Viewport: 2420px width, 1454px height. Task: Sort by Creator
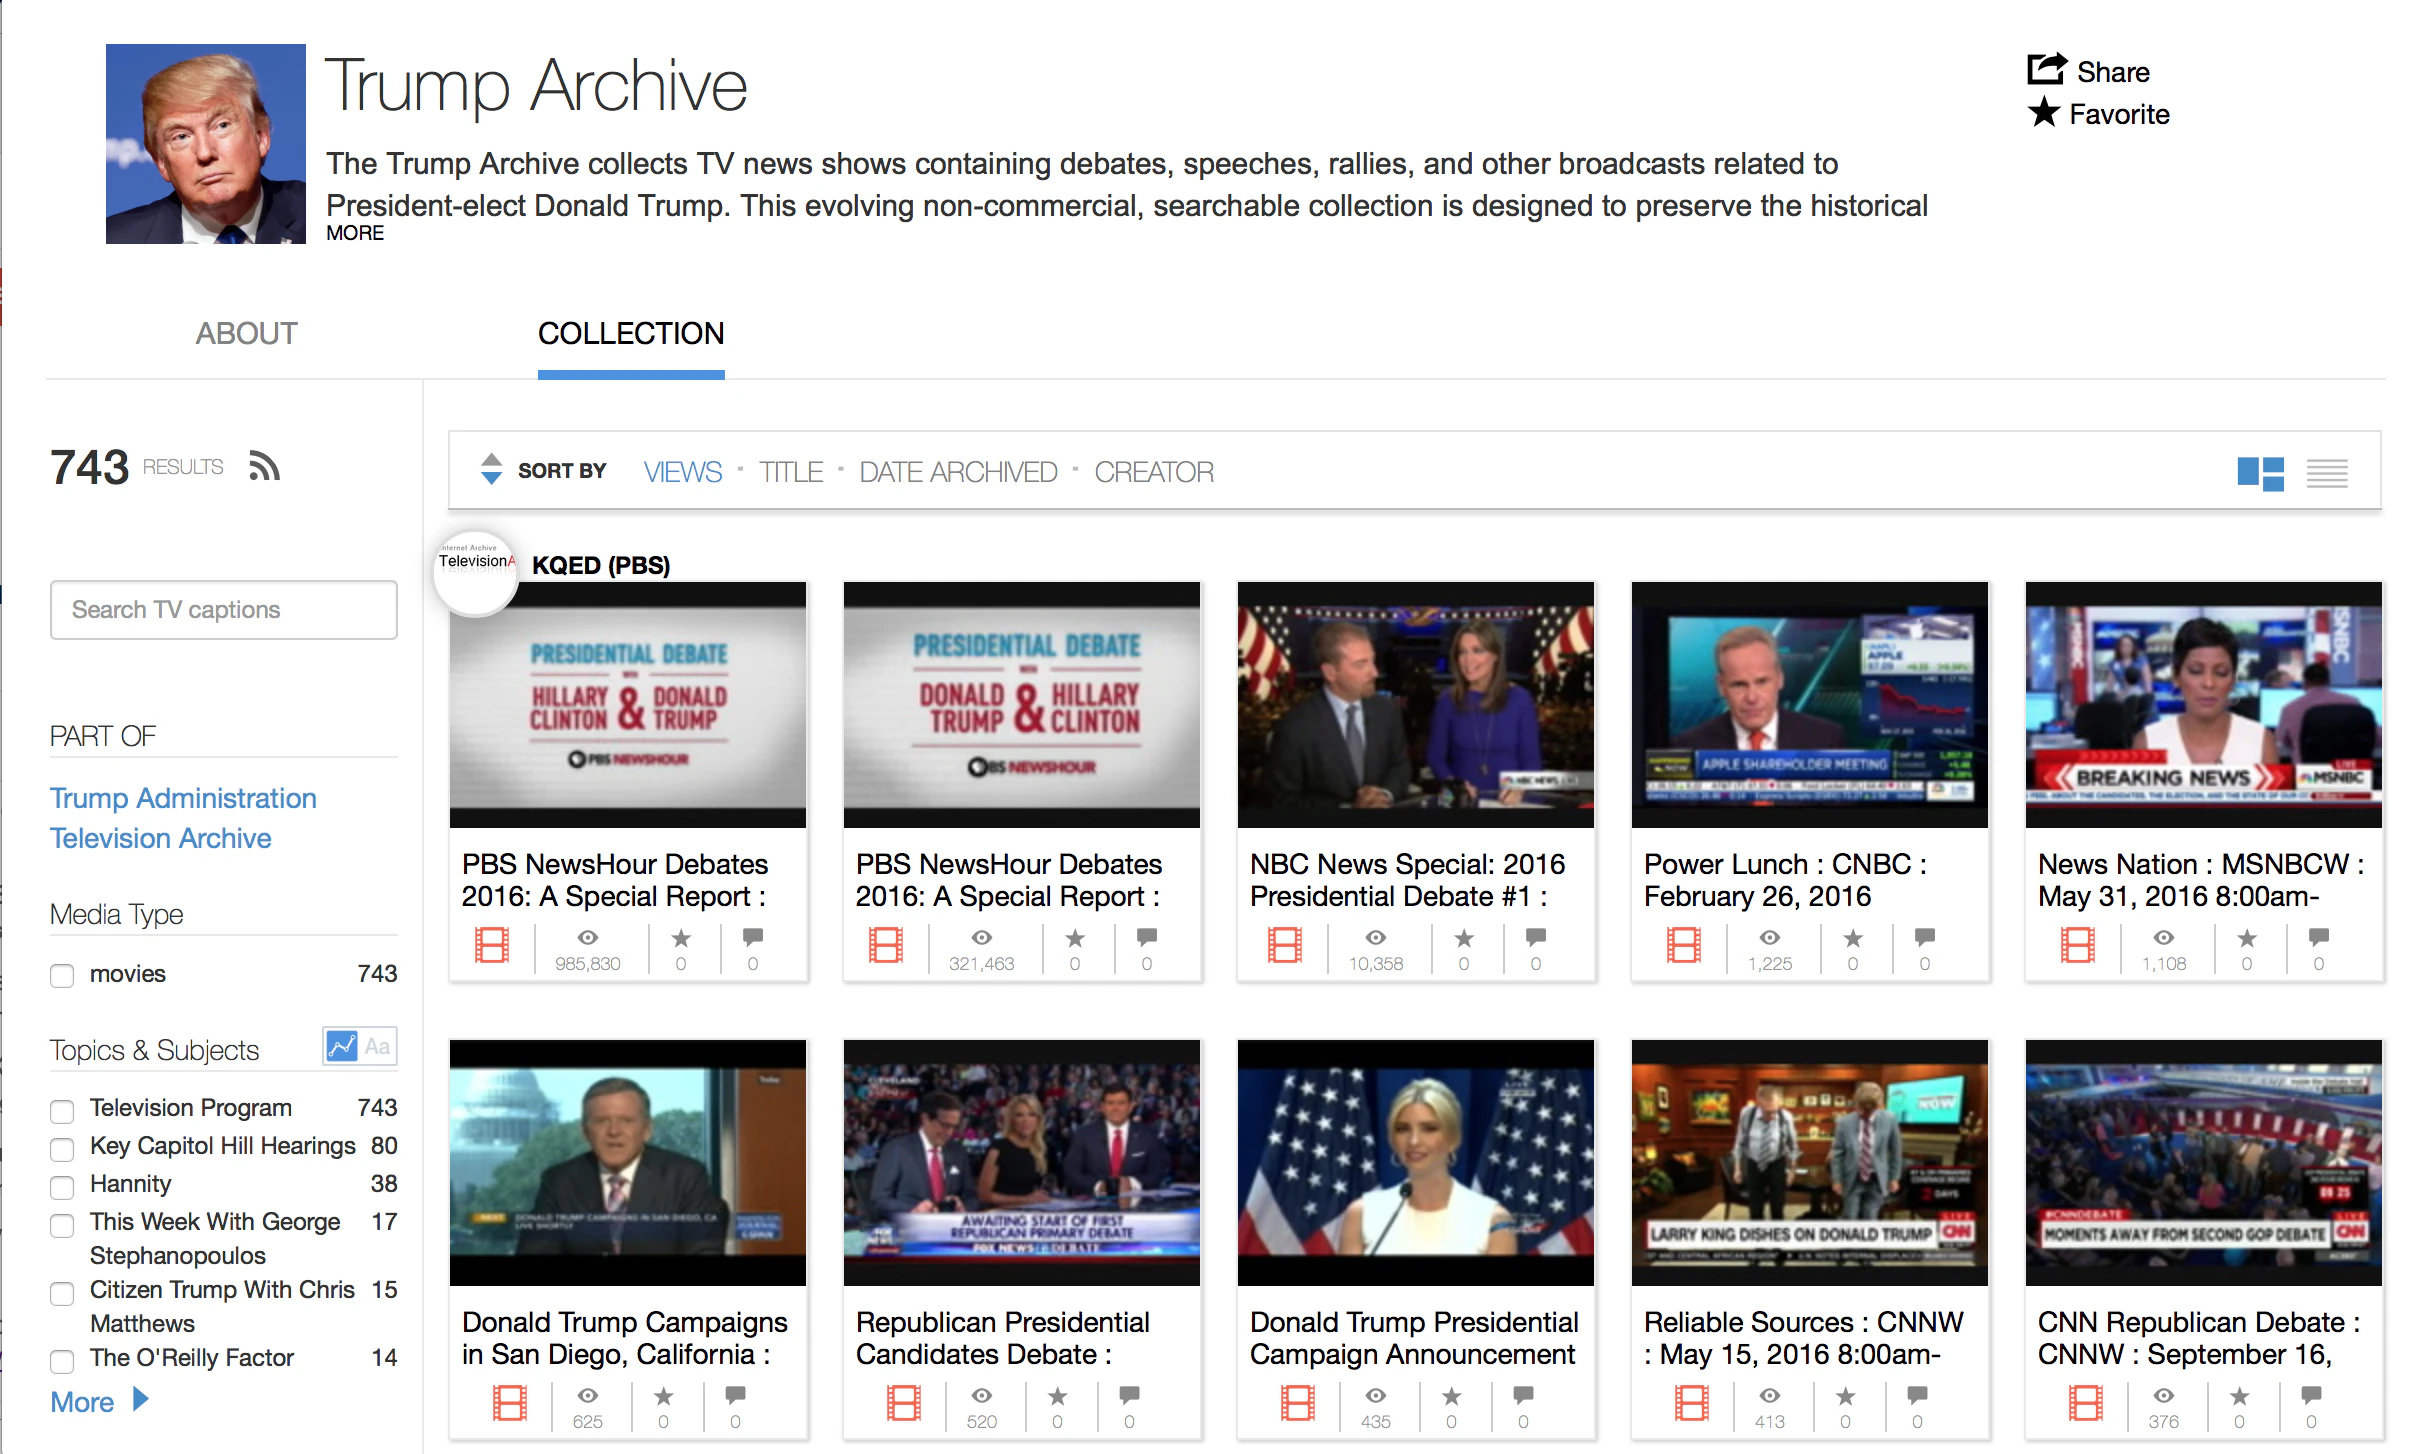[x=1153, y=472]
